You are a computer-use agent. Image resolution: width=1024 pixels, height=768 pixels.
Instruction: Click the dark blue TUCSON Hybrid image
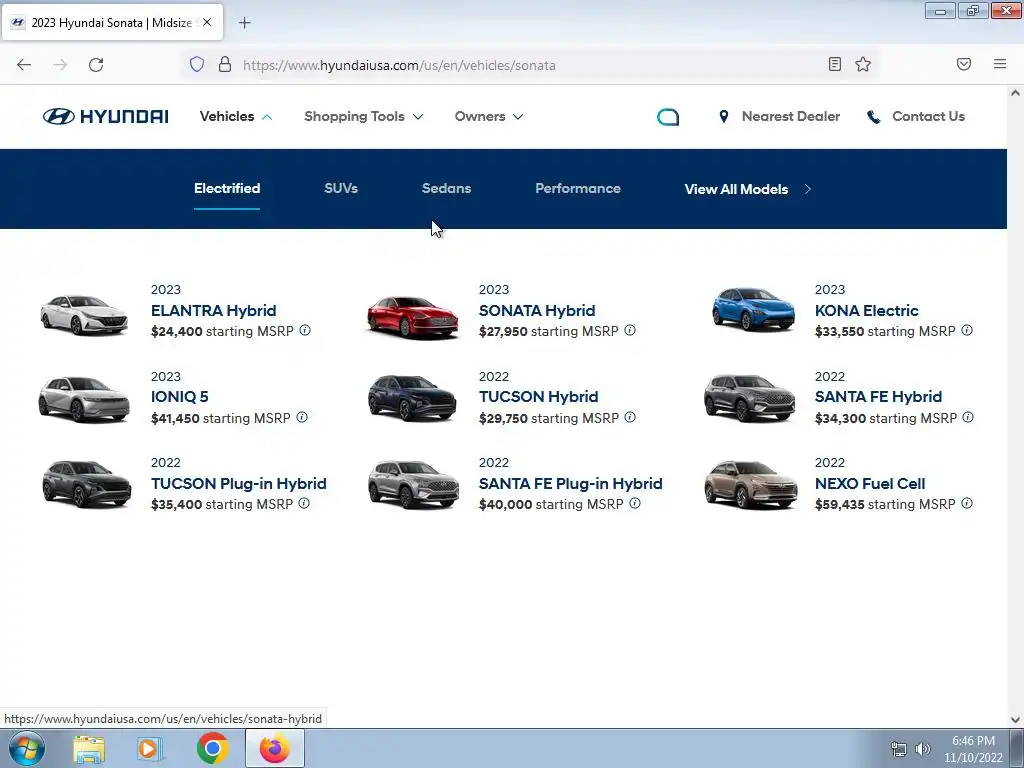coord(412,397)
